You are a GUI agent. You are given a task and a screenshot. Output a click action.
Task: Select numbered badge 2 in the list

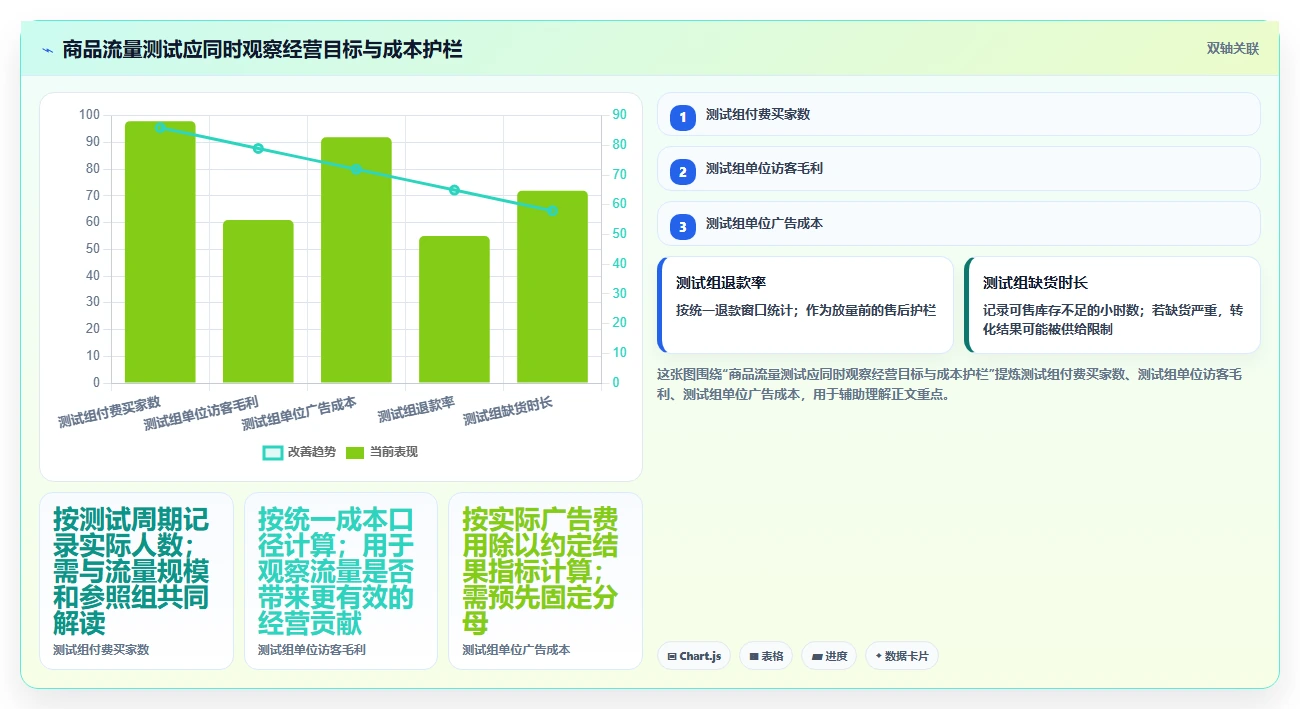[x=683, y=171]
